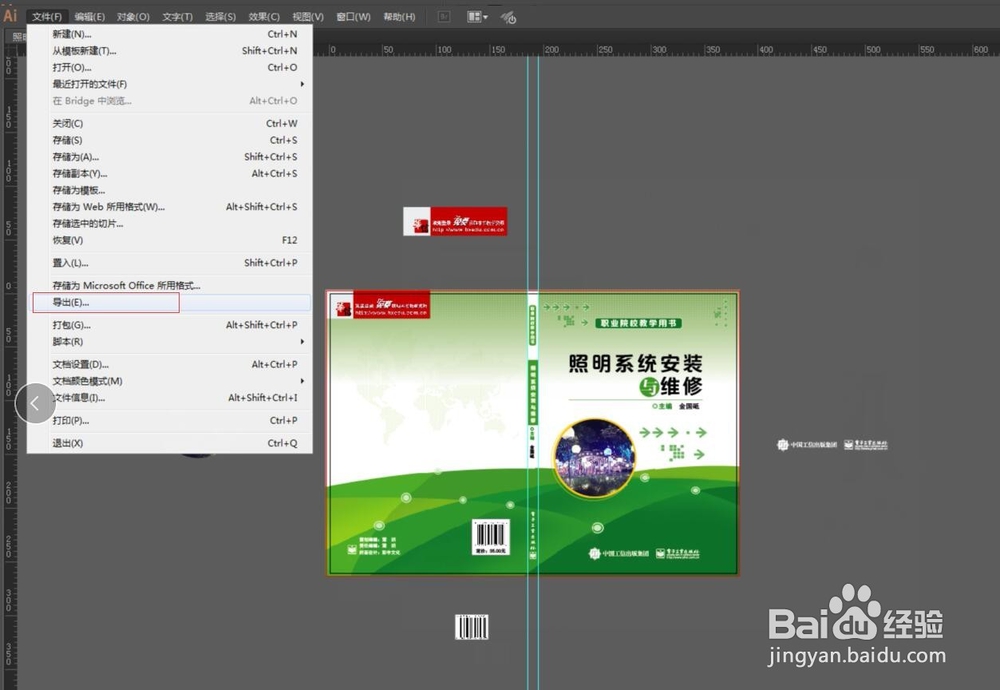The image size is (1000, 690).
Task: Choose 打印(P)... menu entry
Action: pyautogui.click(x=170, y=420)
